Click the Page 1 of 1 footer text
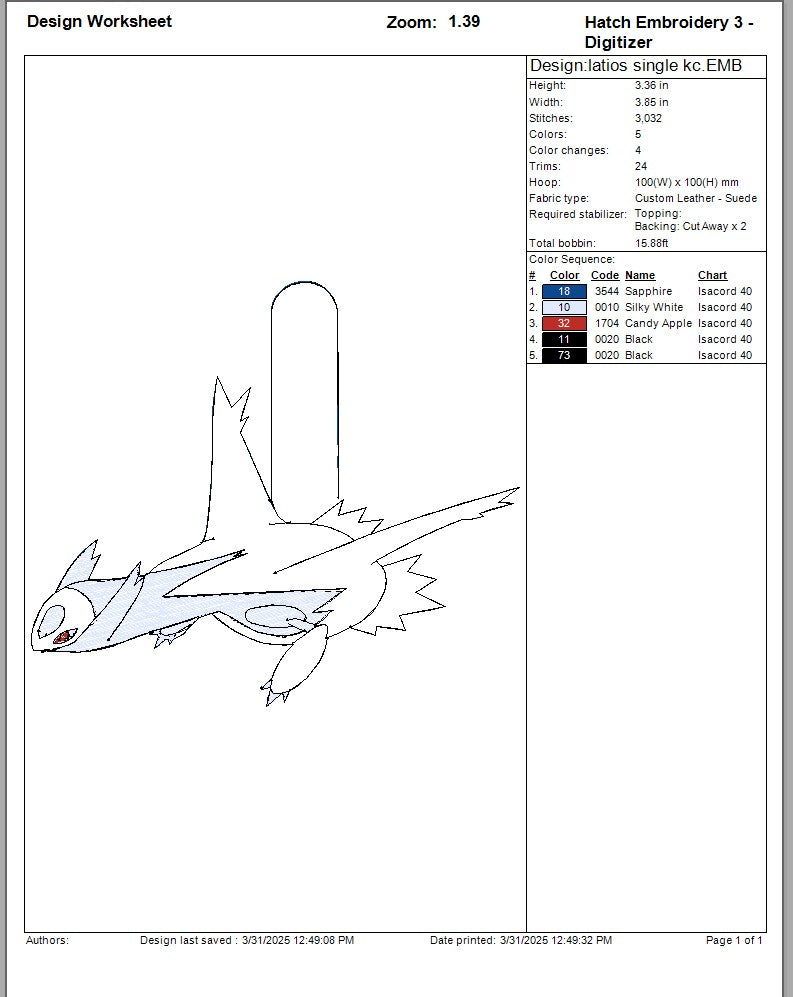Image resolution: width=793 pixels, height=997 pixels. point(734,940)
